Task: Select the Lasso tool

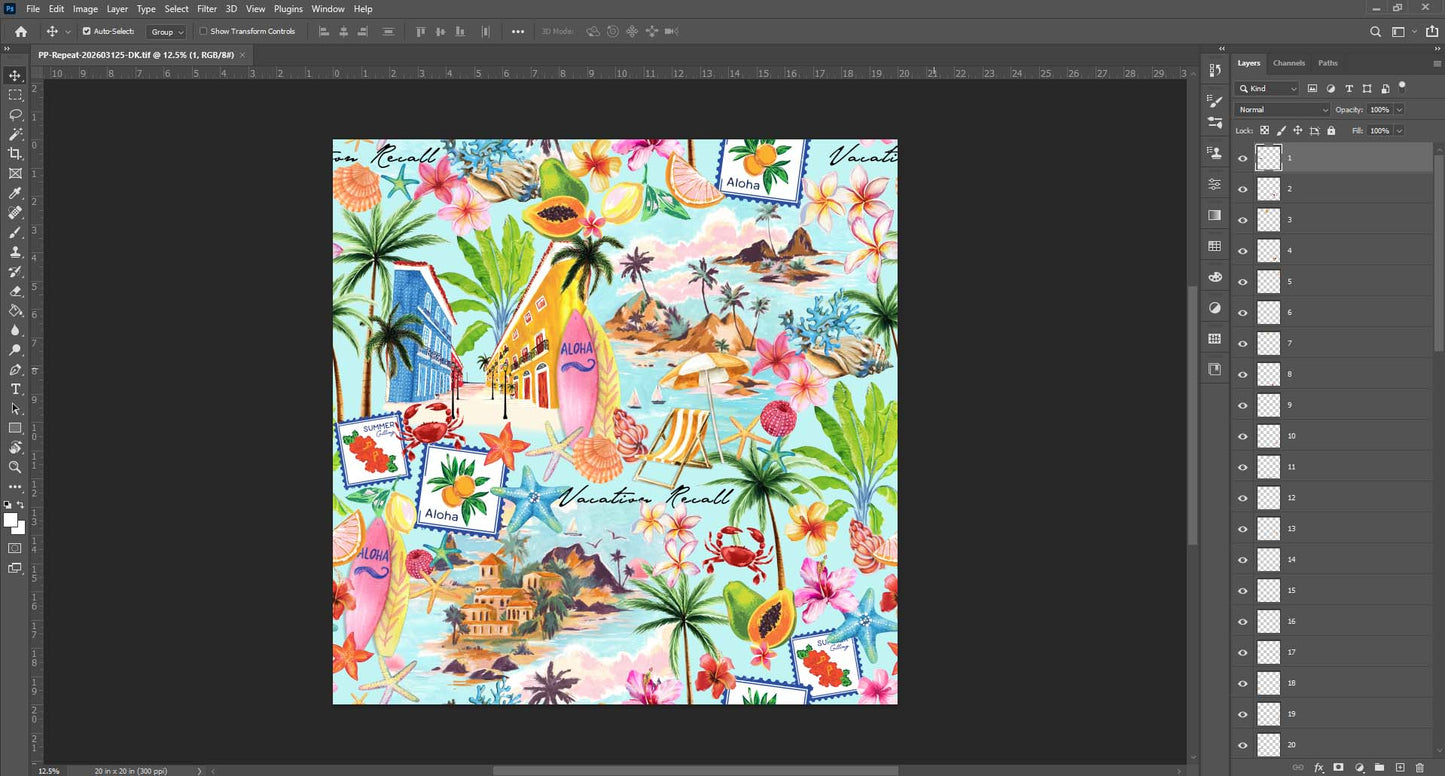Action: [x=15, y=114]
